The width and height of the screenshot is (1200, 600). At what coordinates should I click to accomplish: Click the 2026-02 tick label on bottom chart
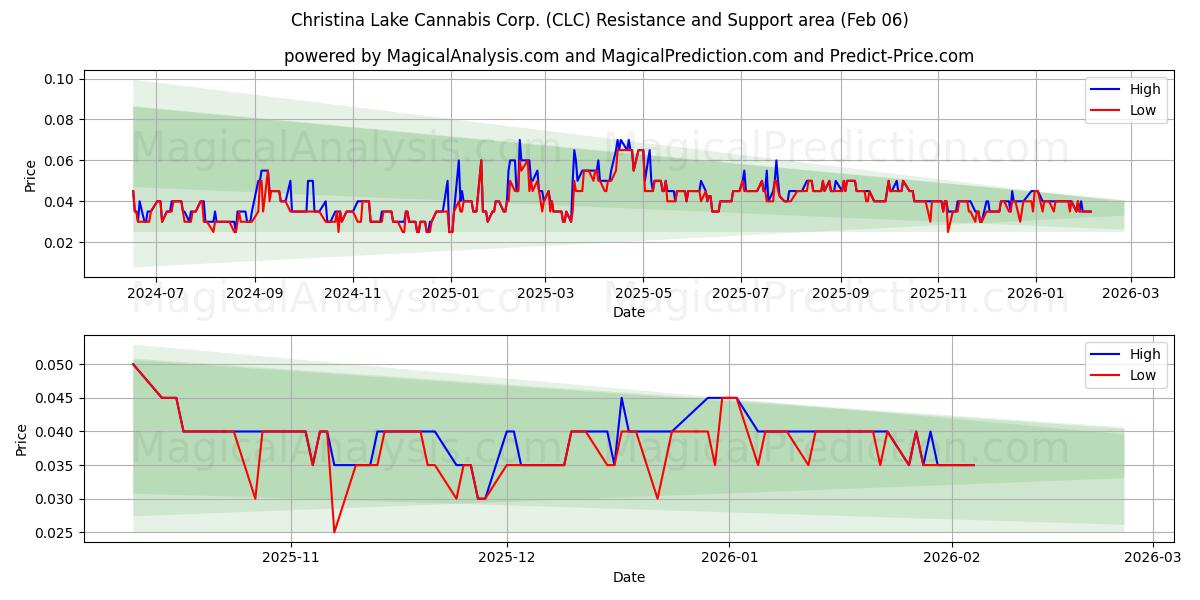952,558
